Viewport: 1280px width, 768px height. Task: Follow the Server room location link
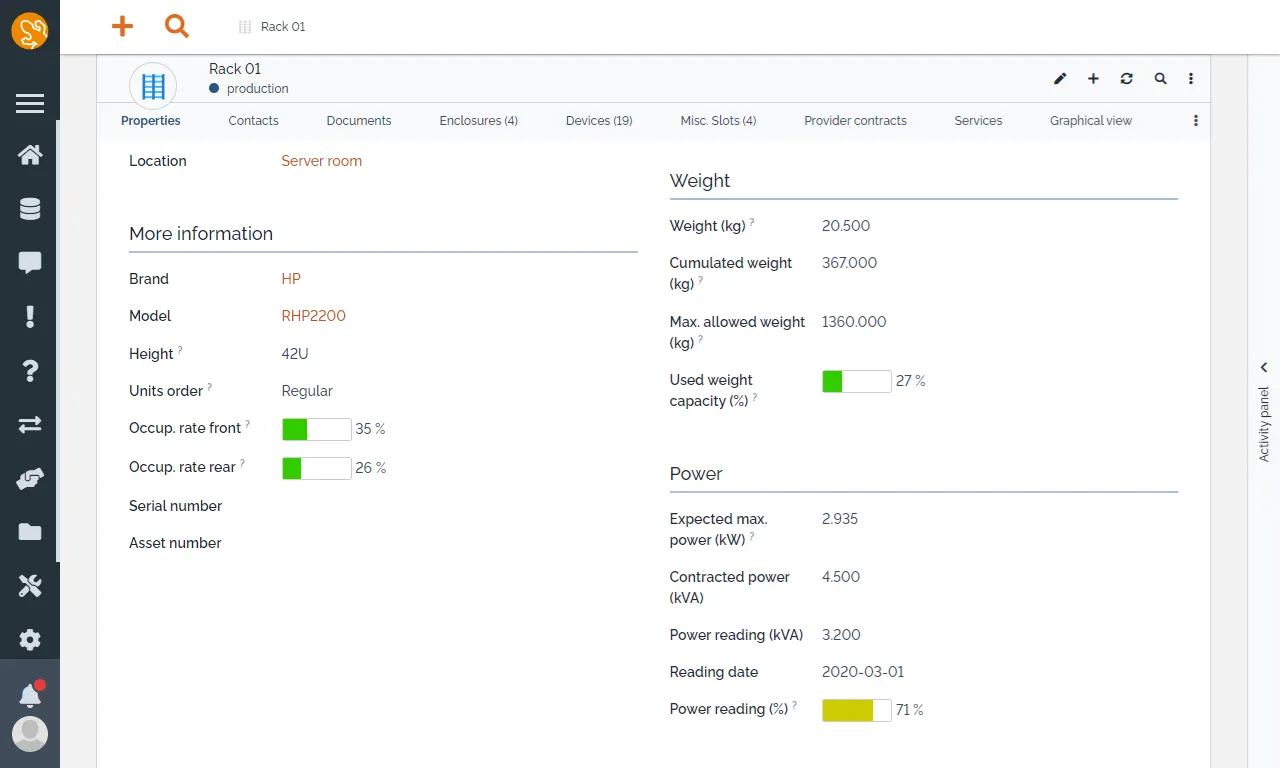pos(321,161)
